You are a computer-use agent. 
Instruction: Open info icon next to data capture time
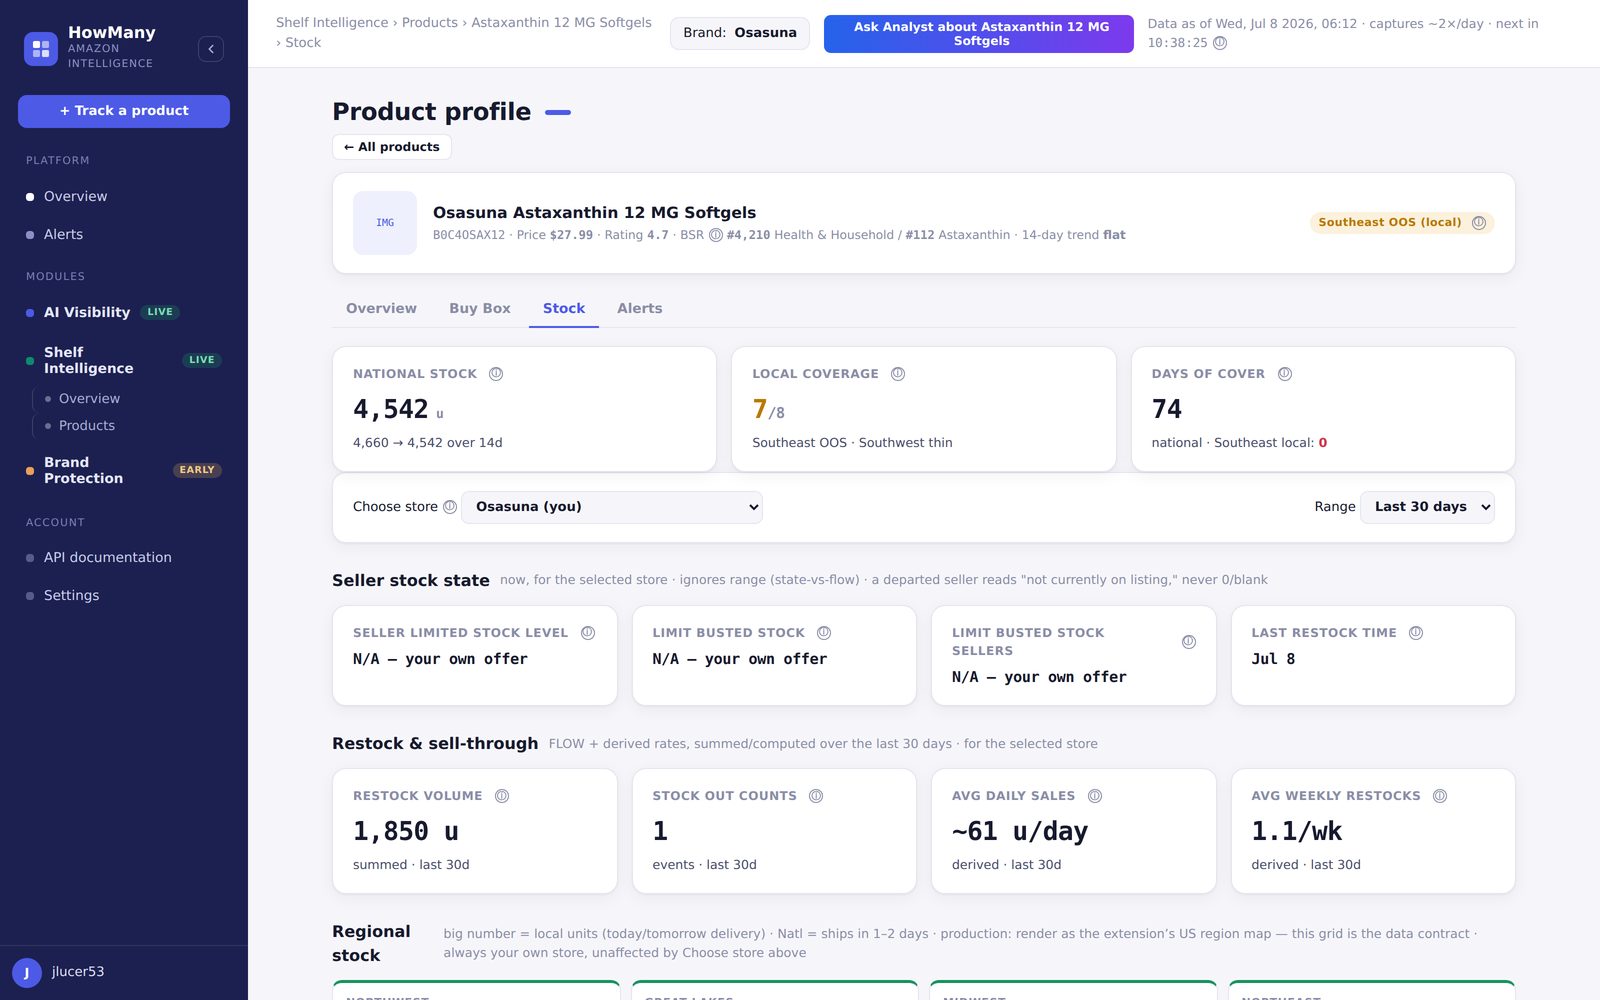[x=1220, y=43]
